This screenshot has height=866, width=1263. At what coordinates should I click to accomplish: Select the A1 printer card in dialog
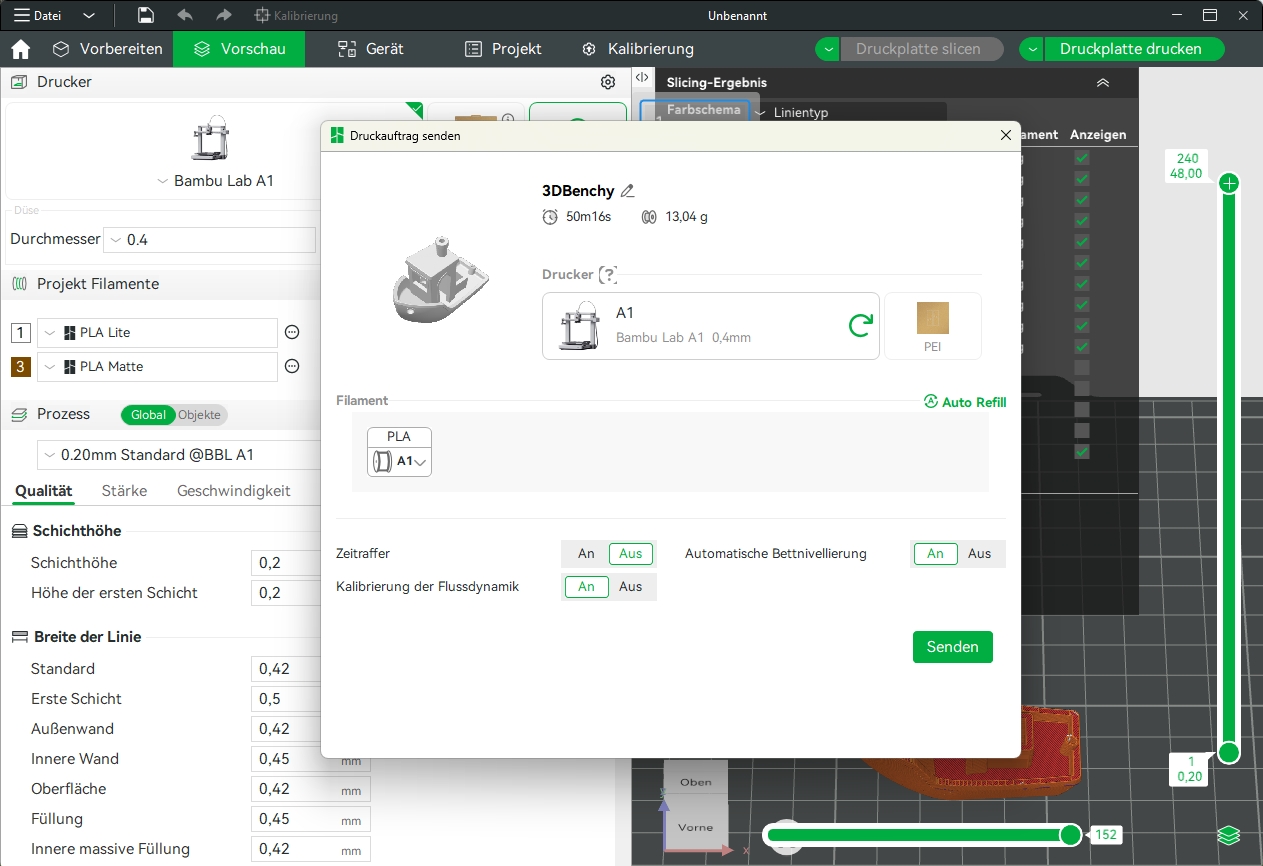coord(711,326)
